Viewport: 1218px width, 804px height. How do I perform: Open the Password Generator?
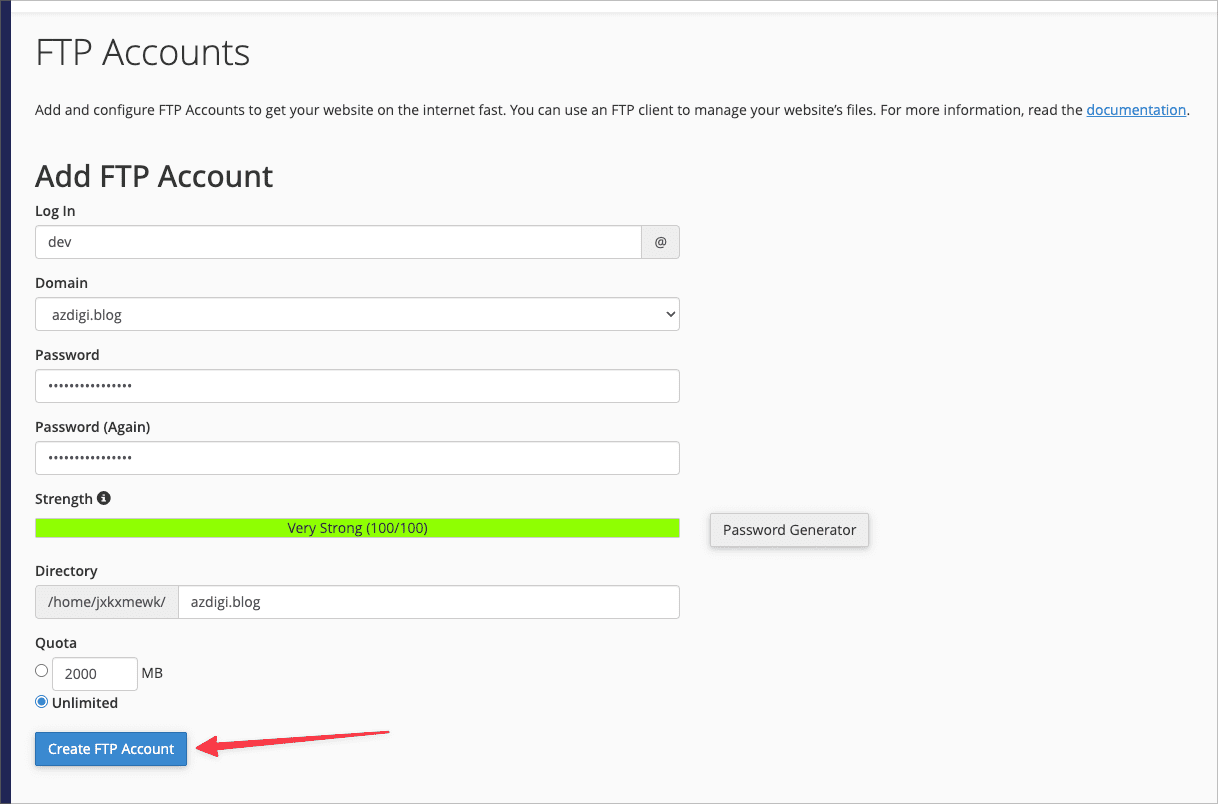pyautogui.click(x=789, y=530)
